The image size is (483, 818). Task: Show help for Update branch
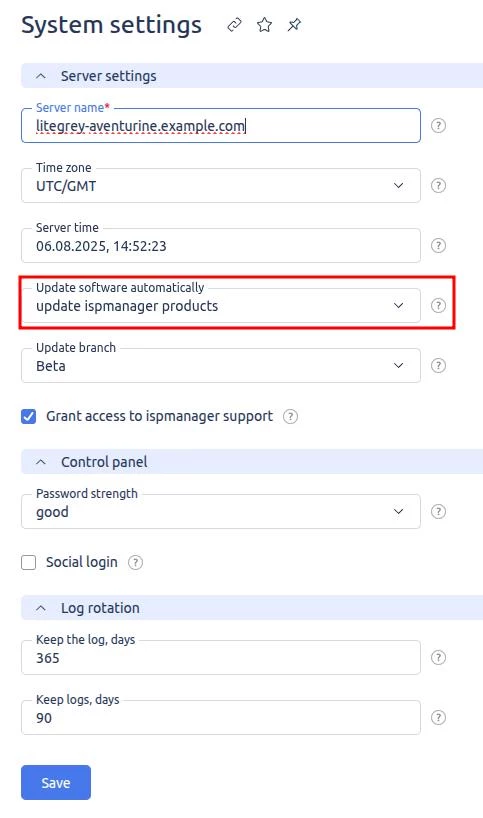click(x=438, y=366)
